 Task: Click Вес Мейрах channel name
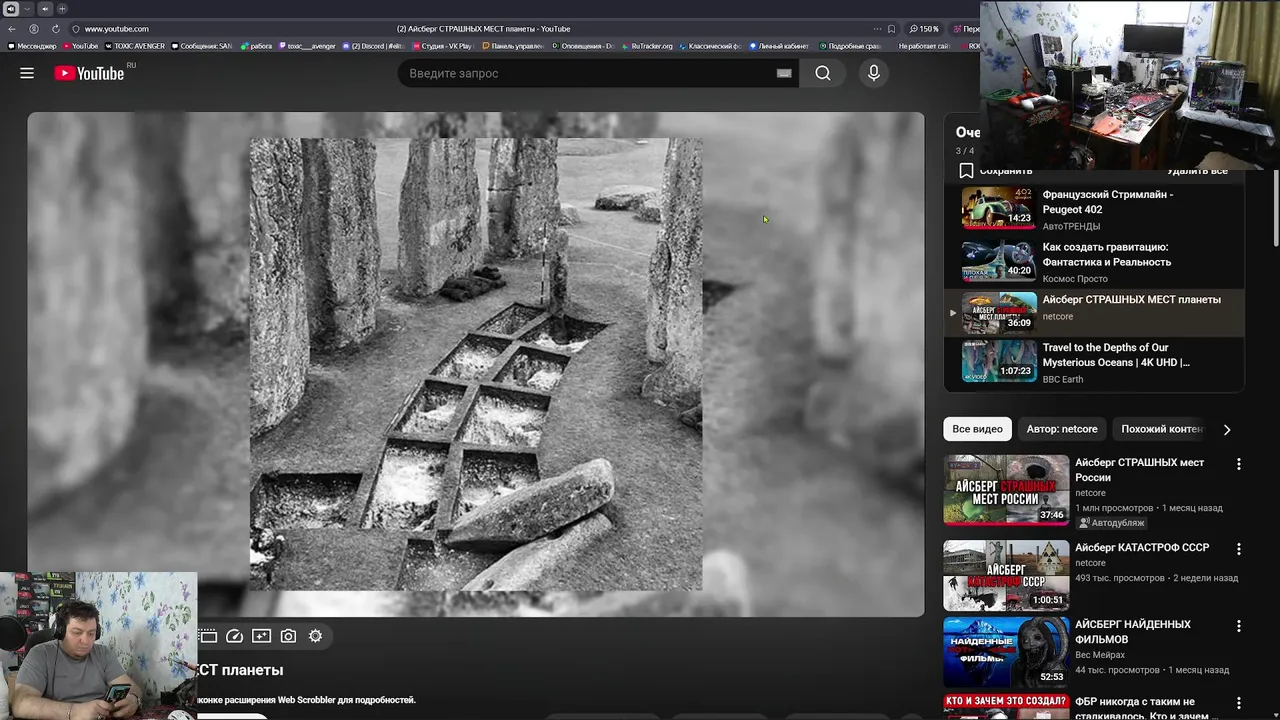tap(1100, 655)
